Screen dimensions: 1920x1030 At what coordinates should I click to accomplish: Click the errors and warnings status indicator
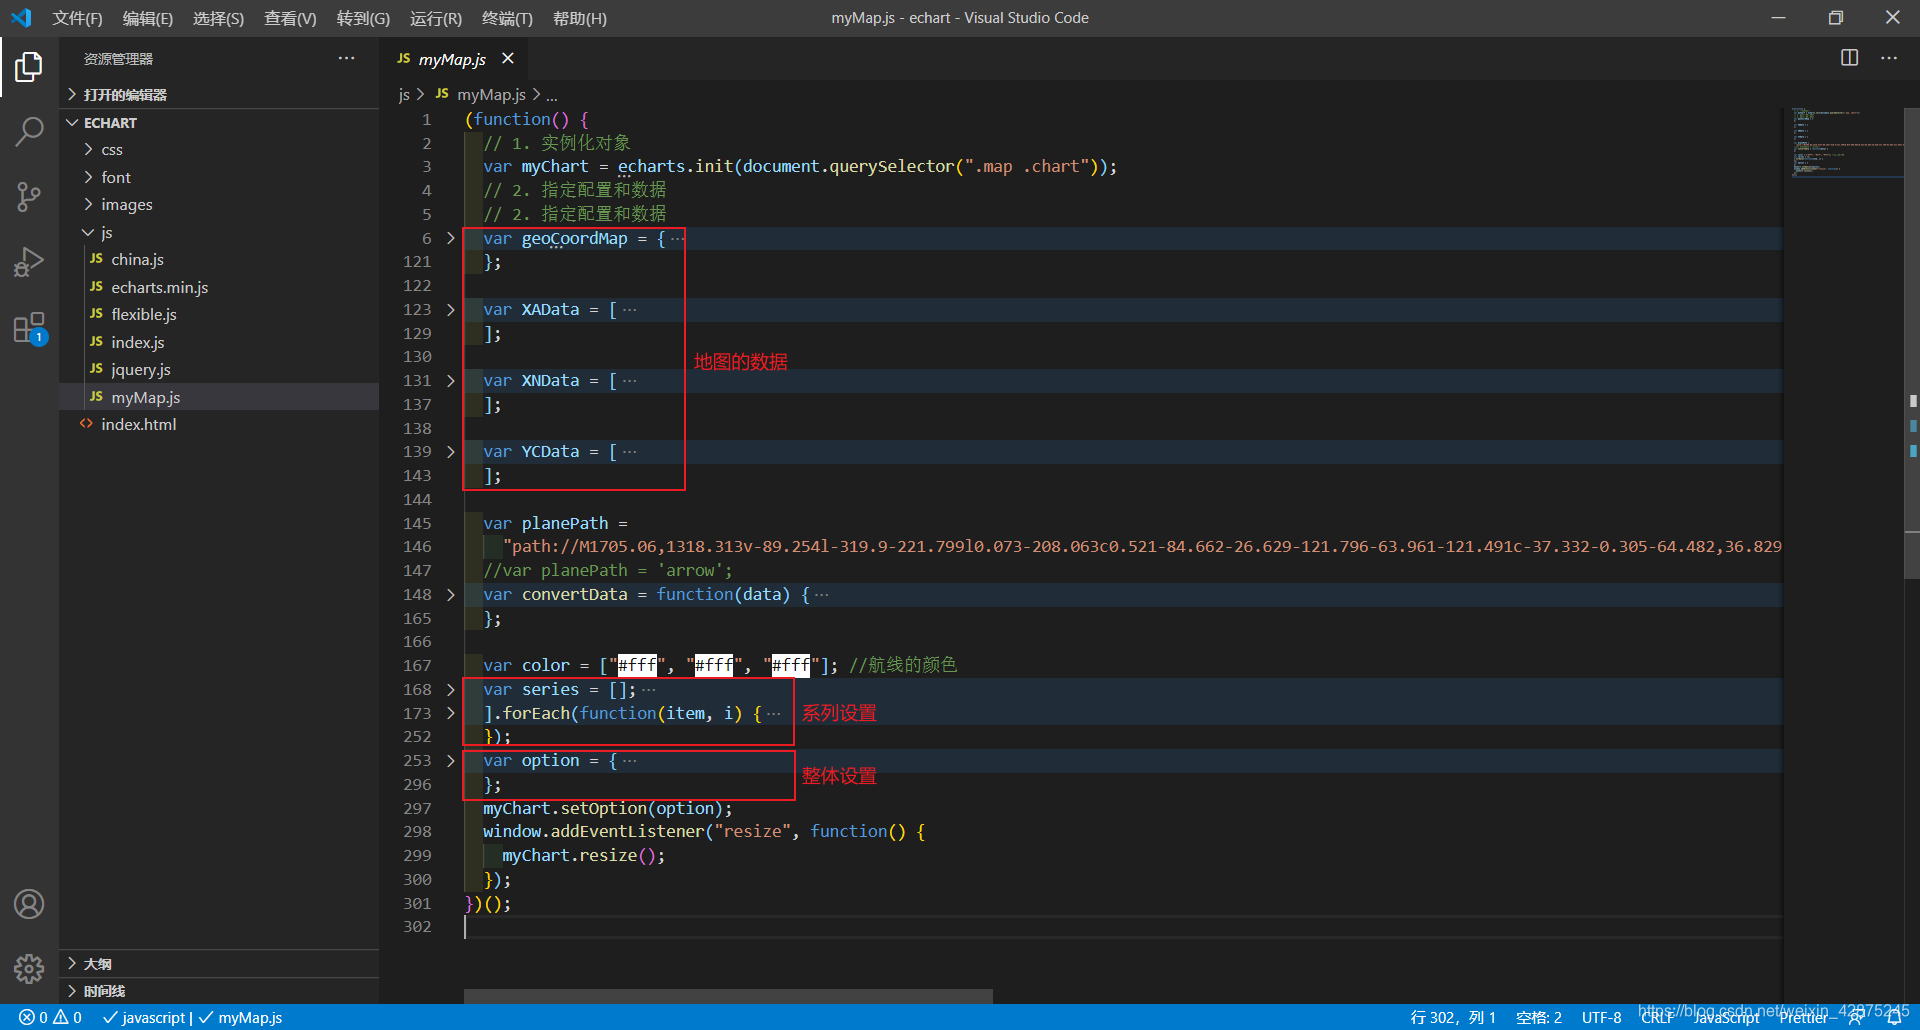[x=51, y=1017]
